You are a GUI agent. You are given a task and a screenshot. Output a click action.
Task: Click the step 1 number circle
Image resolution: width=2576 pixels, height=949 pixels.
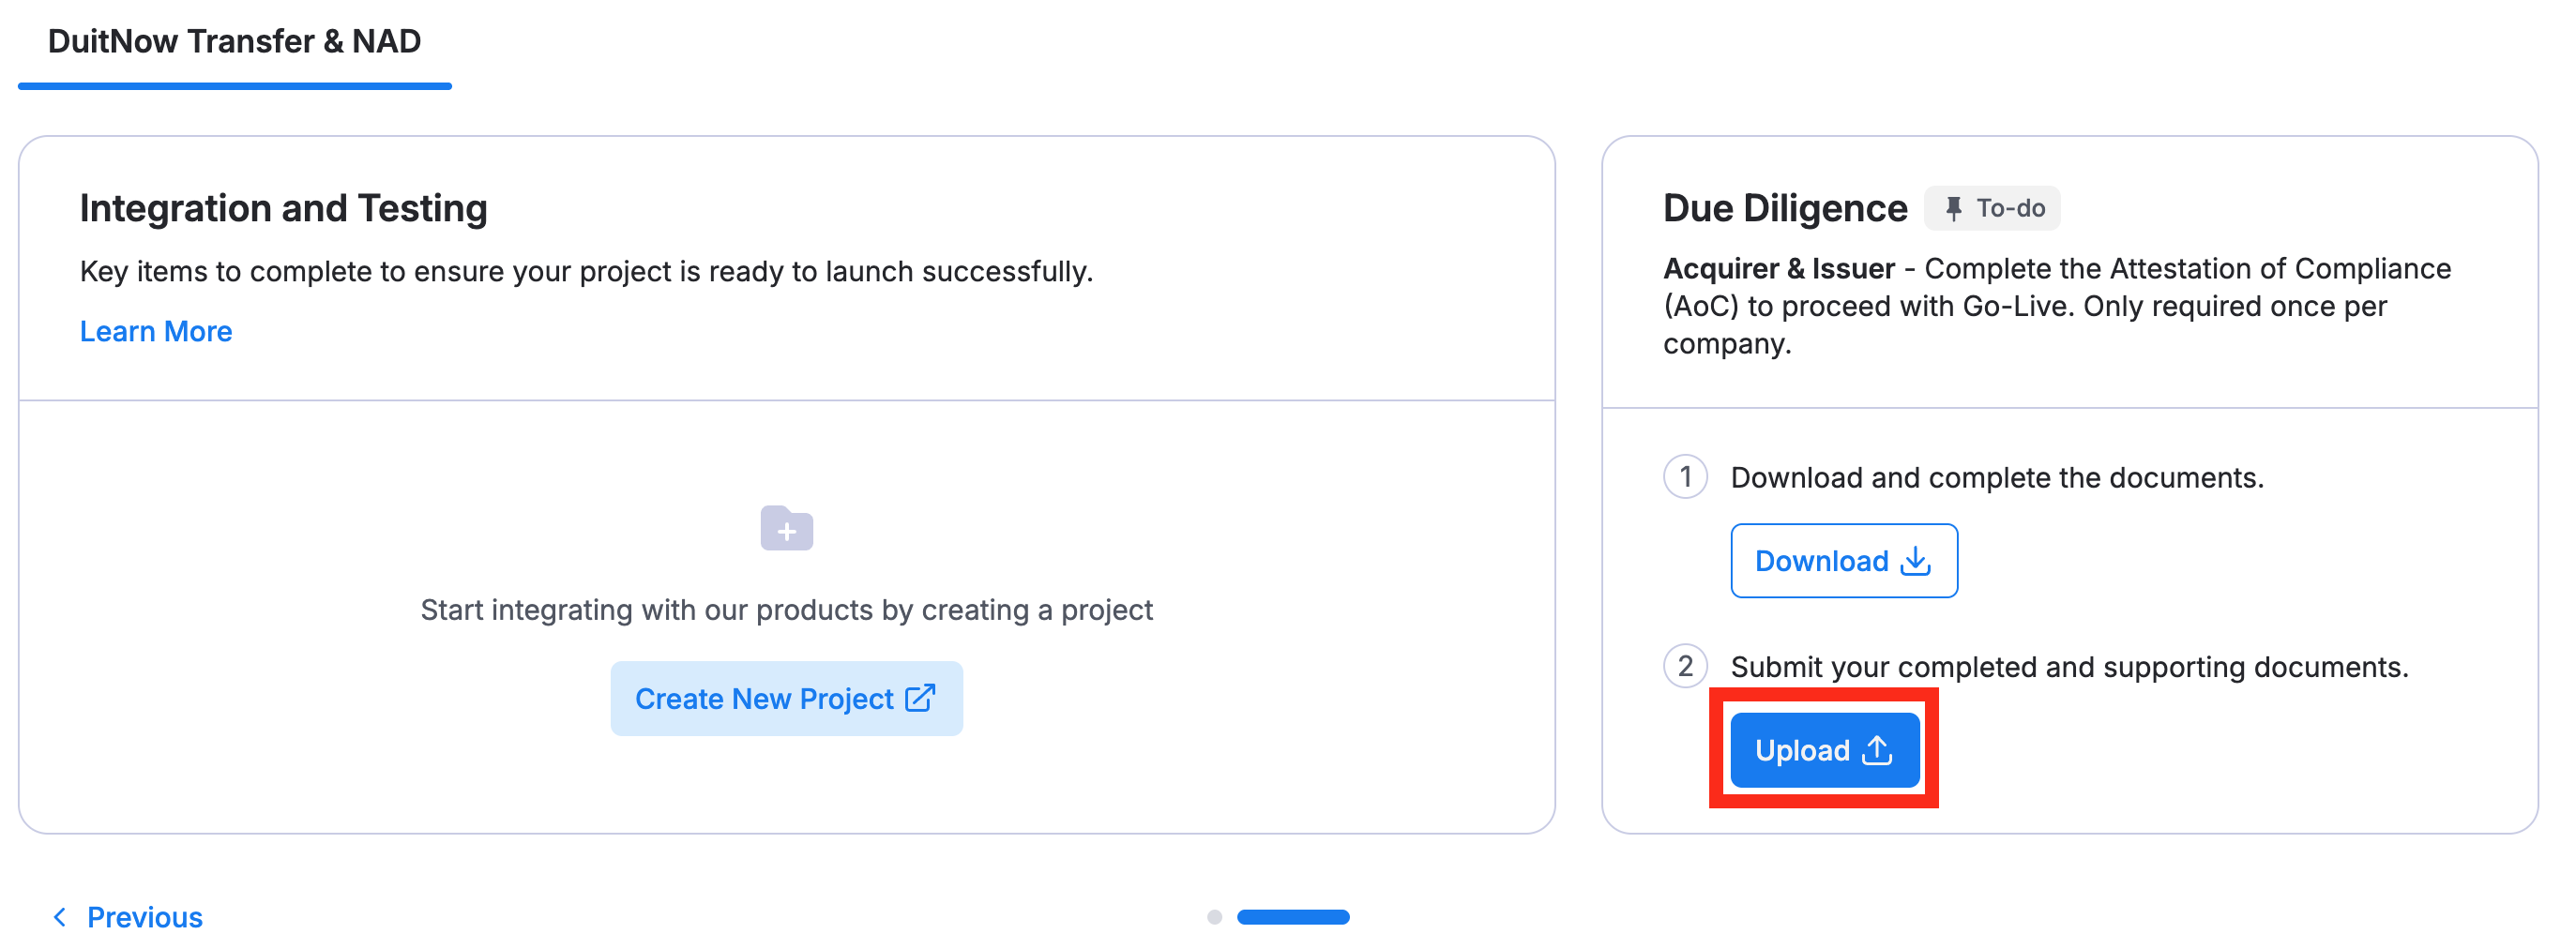click(1685, 476)
